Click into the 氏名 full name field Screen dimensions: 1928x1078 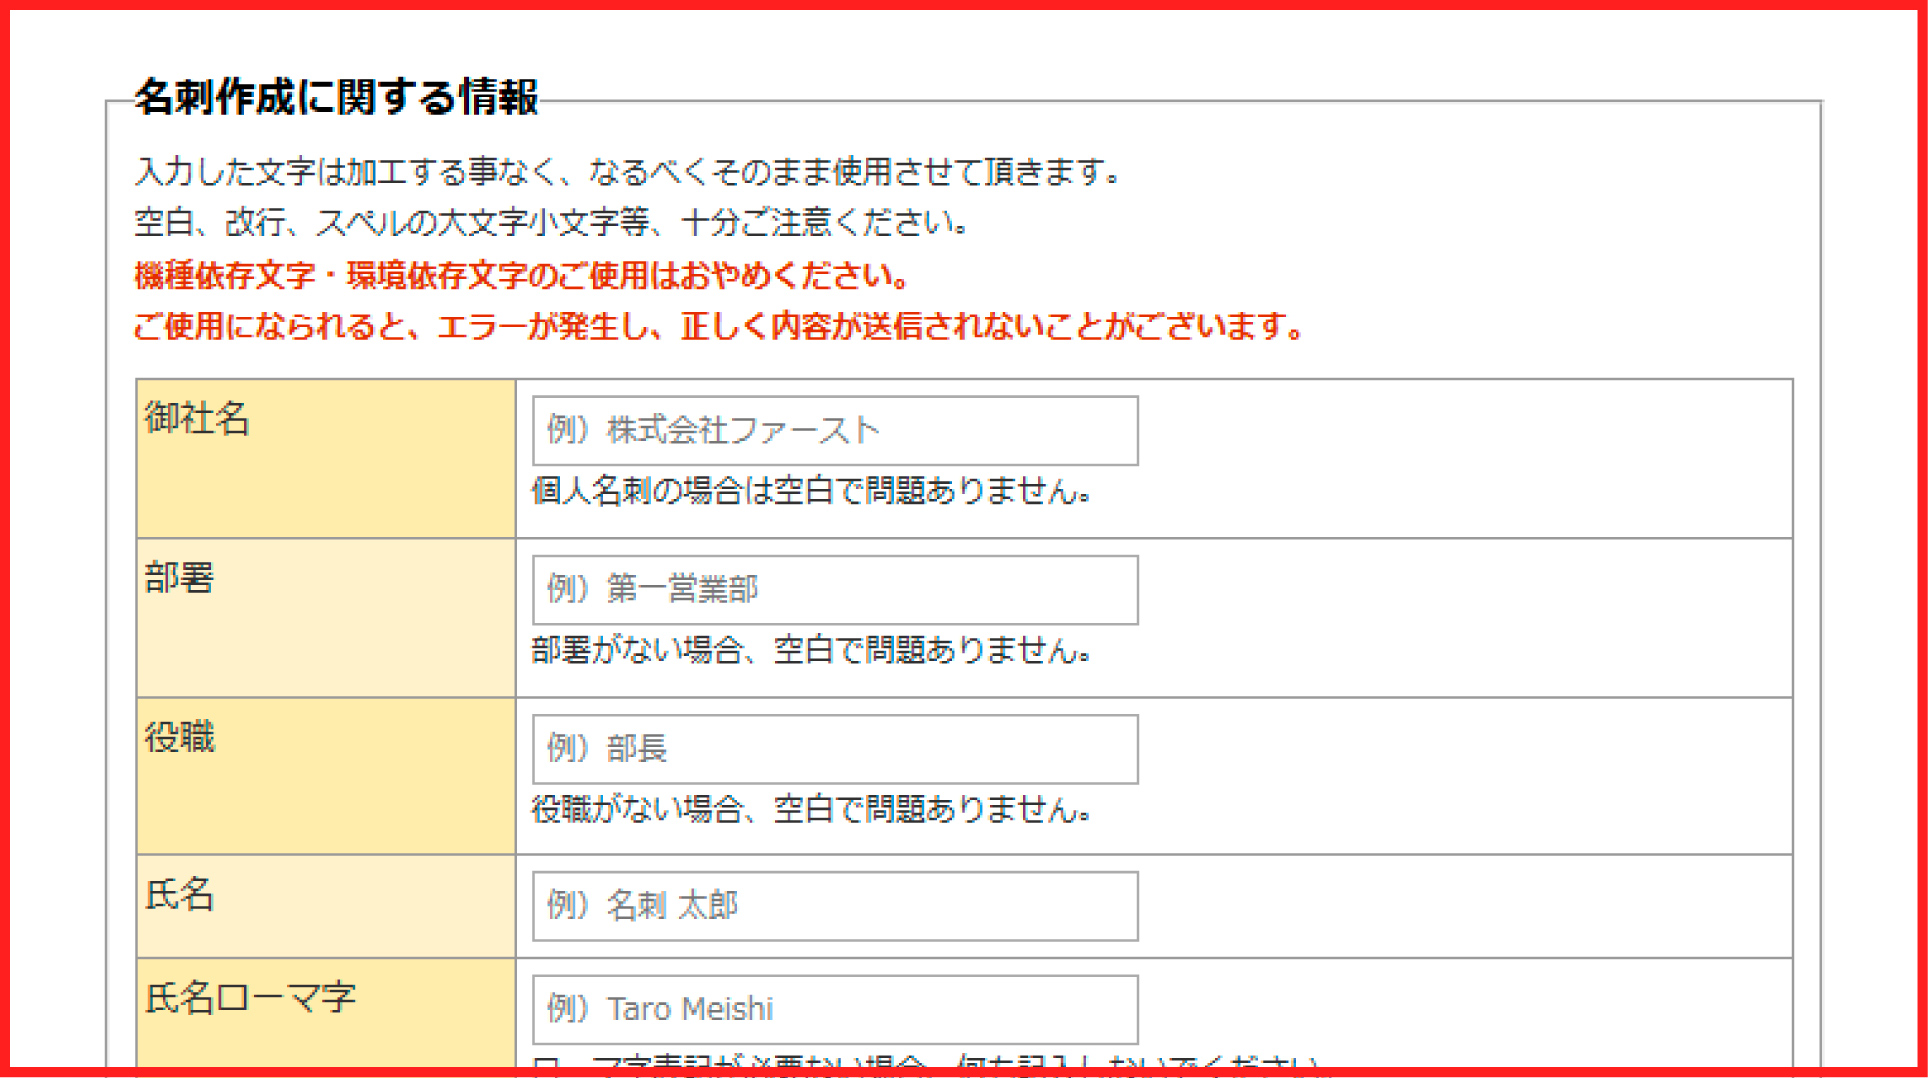834,906
